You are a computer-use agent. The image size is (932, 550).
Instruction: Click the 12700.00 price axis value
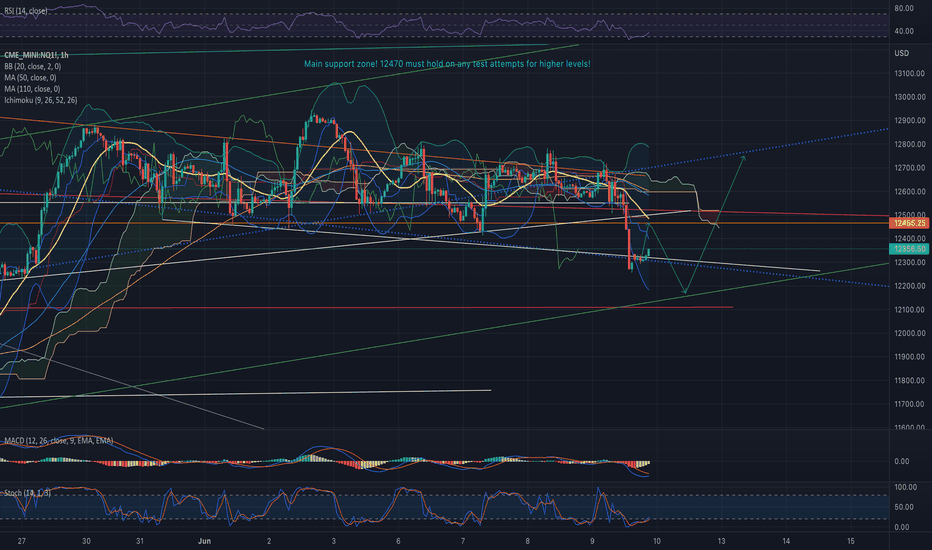[909, 168]
